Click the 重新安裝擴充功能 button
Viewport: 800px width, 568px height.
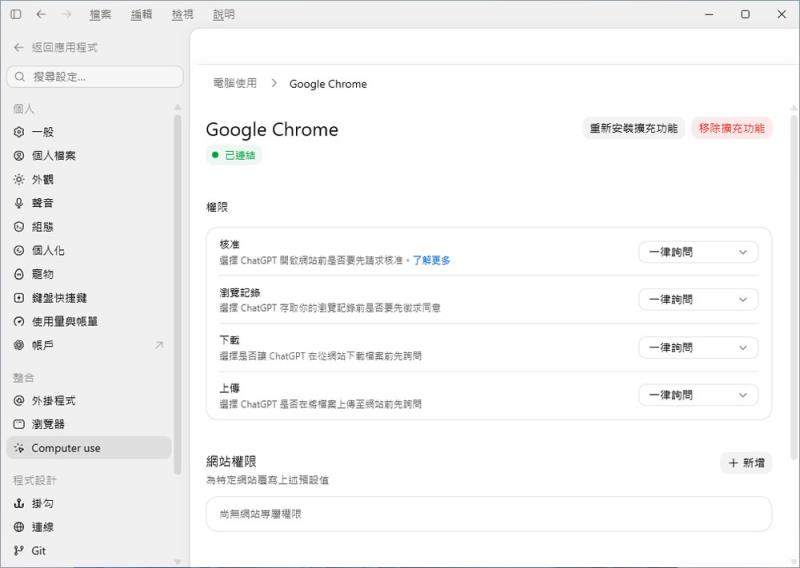[634, 128]
